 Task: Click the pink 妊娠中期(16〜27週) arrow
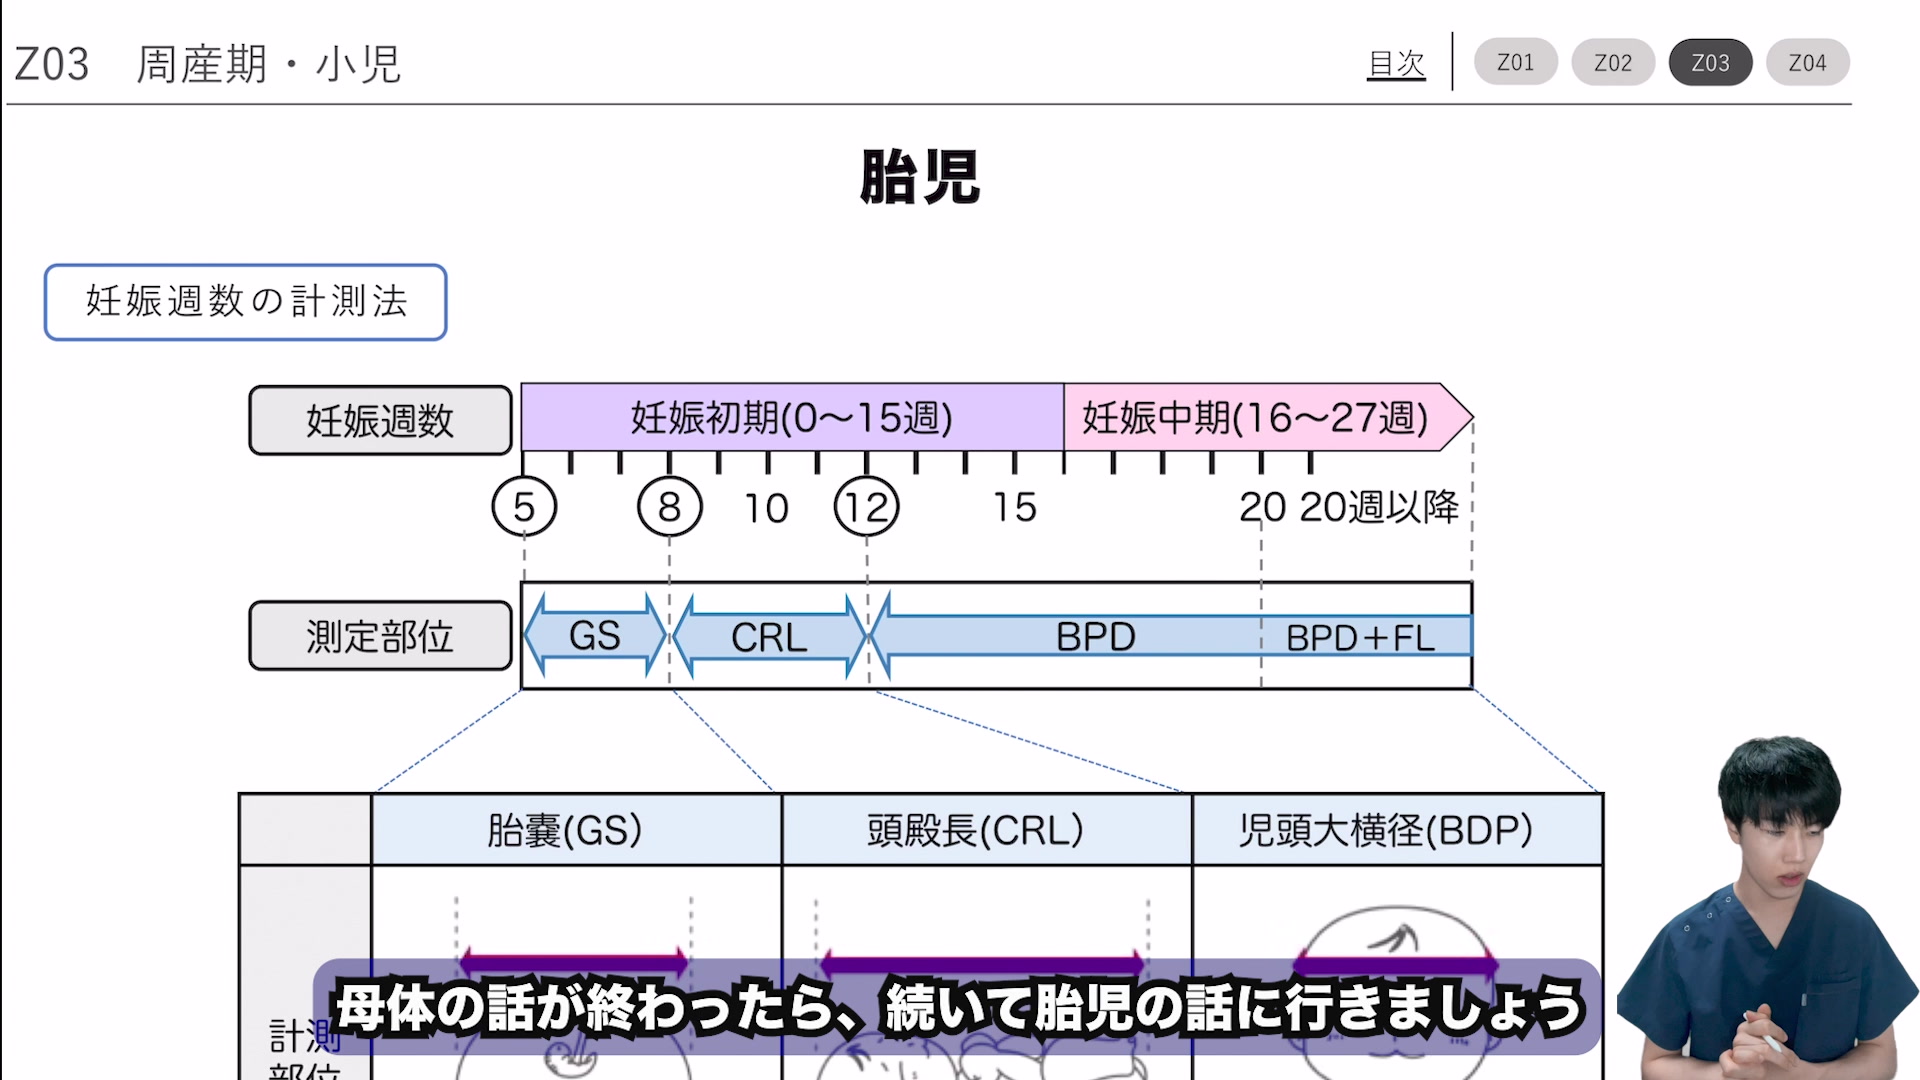tap(1255, 417)
